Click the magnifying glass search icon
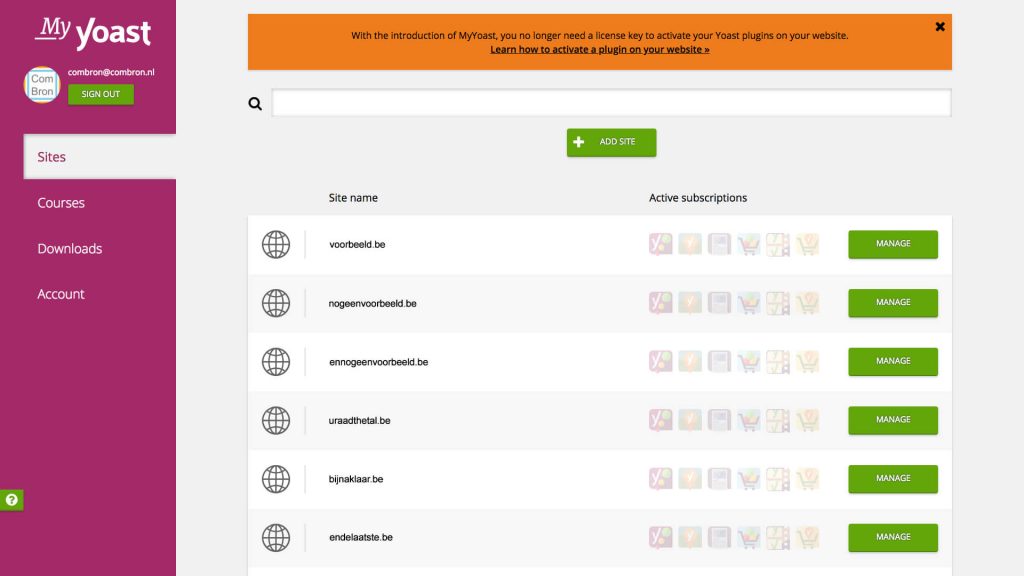This screenshot has width=1024, height=576. pos(255,103)
